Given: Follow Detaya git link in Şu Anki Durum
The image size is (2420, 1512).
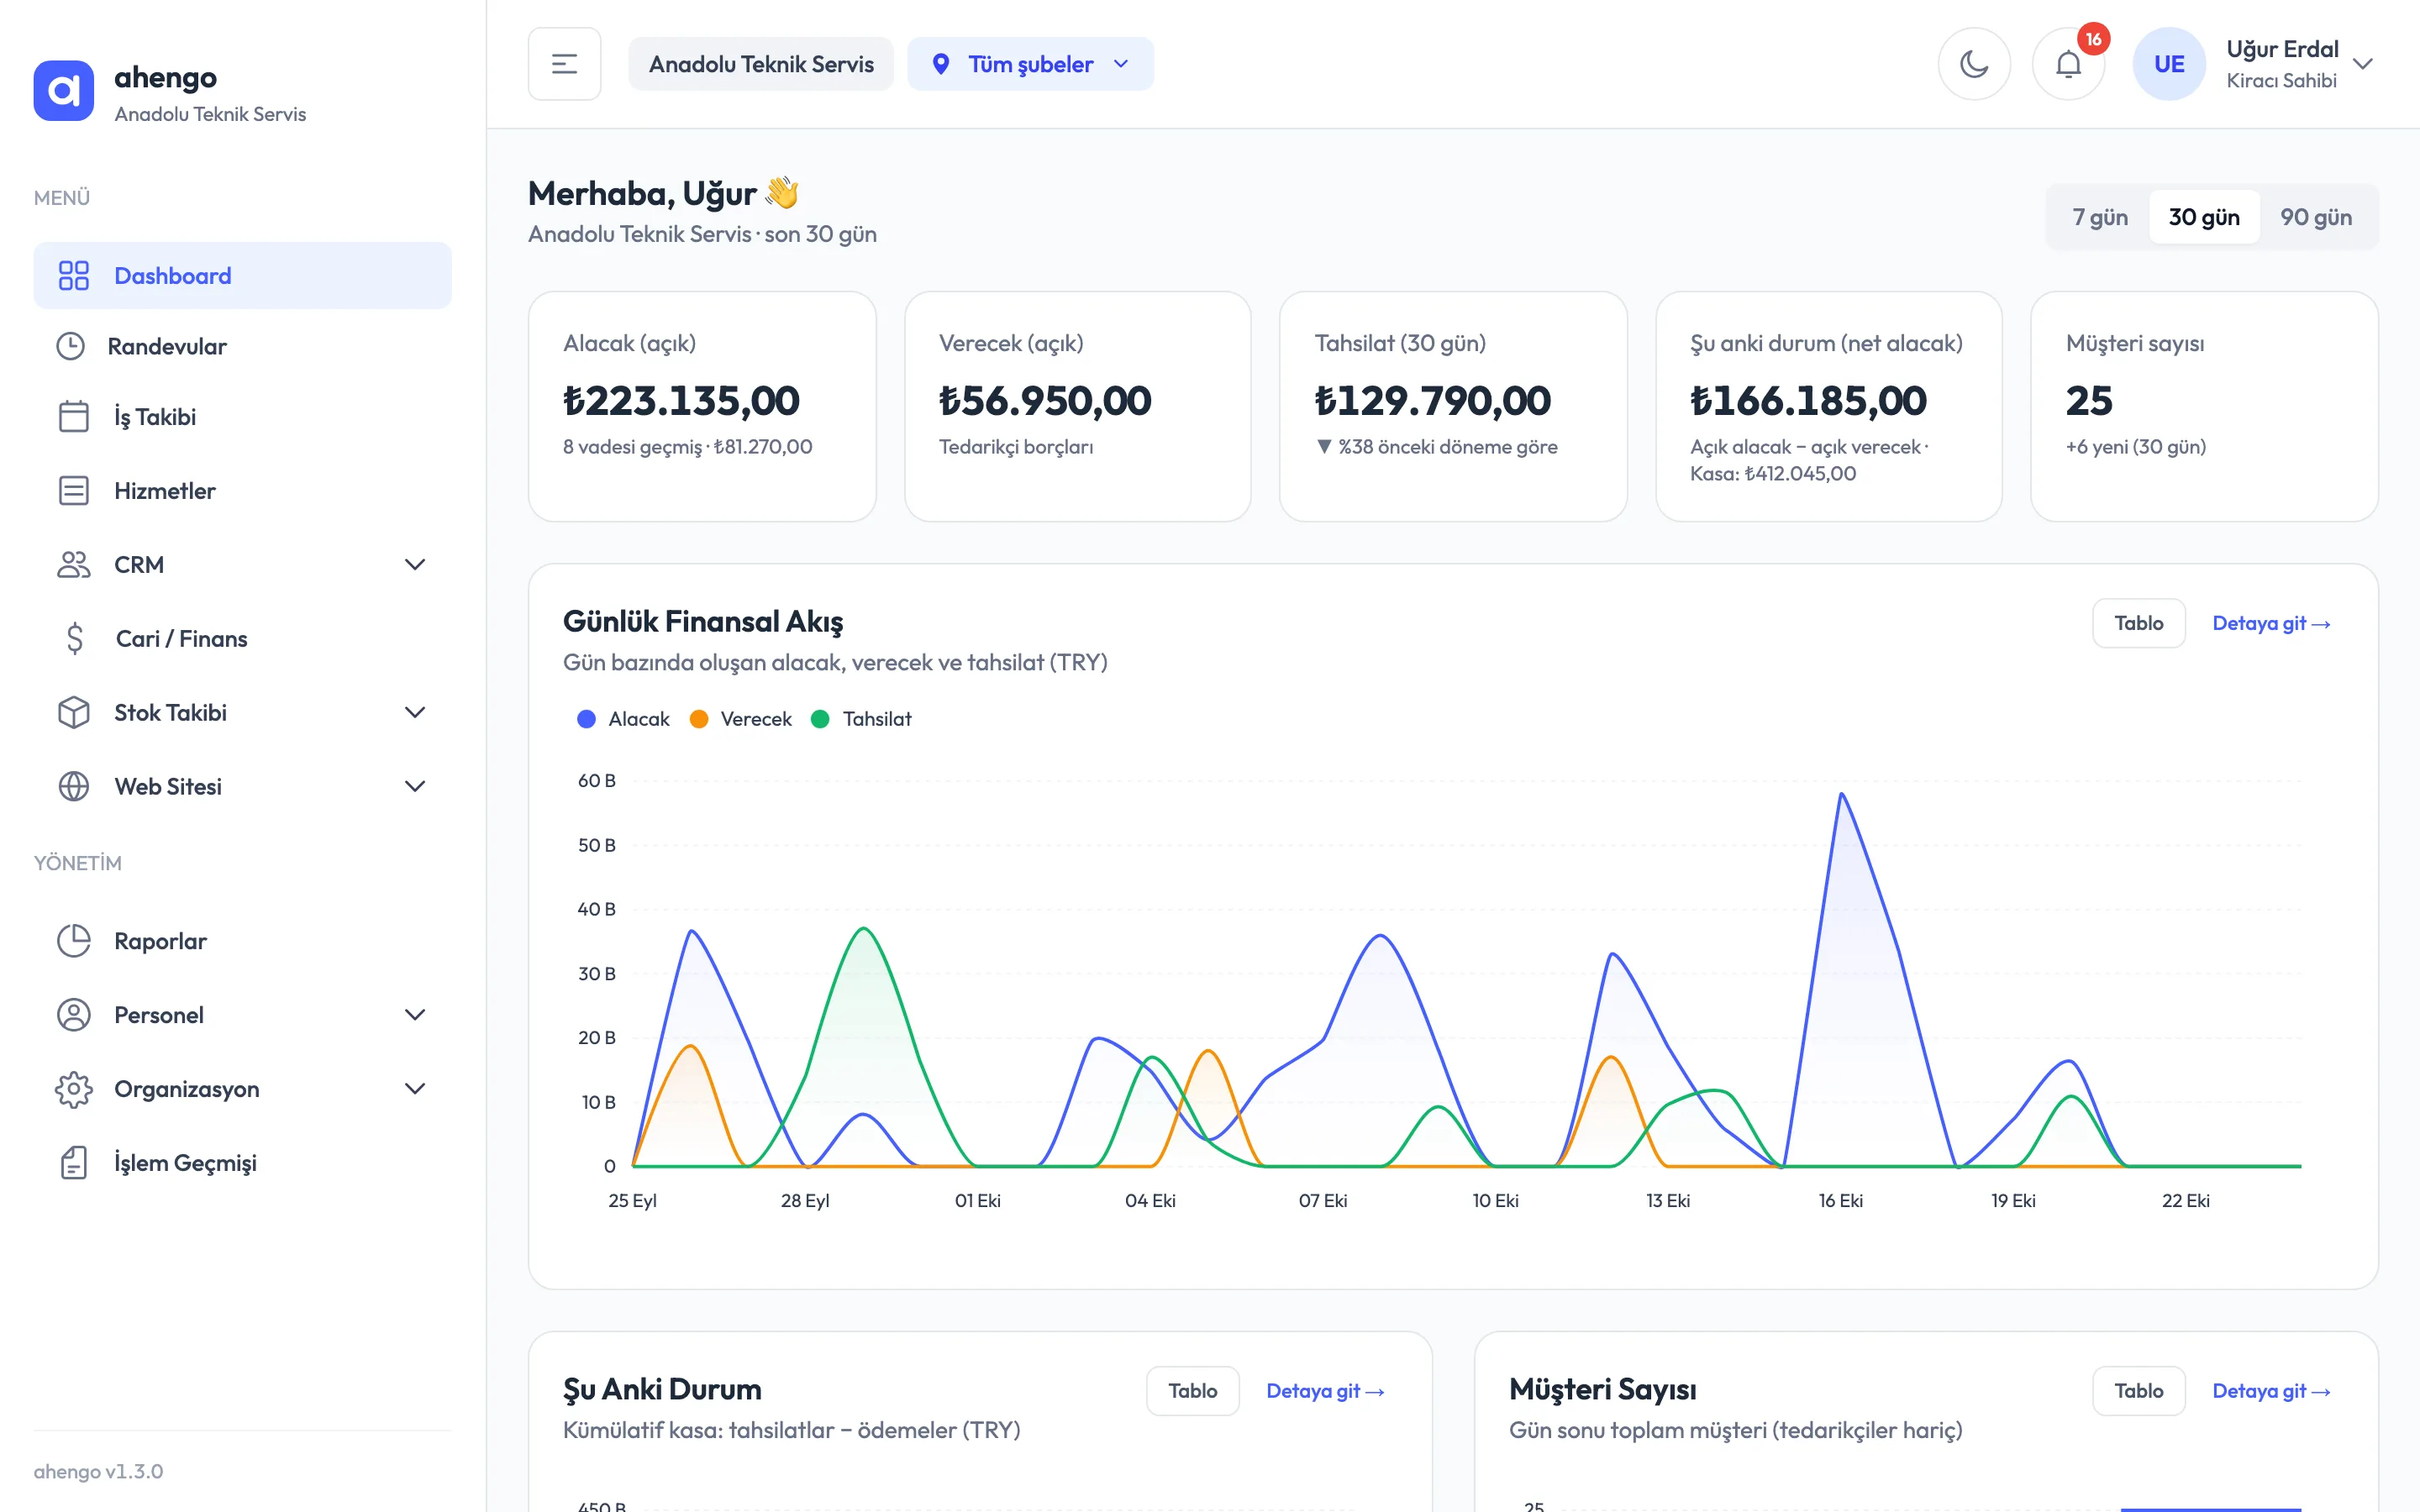Looking at the screenshot, I should [1325, 1390].
